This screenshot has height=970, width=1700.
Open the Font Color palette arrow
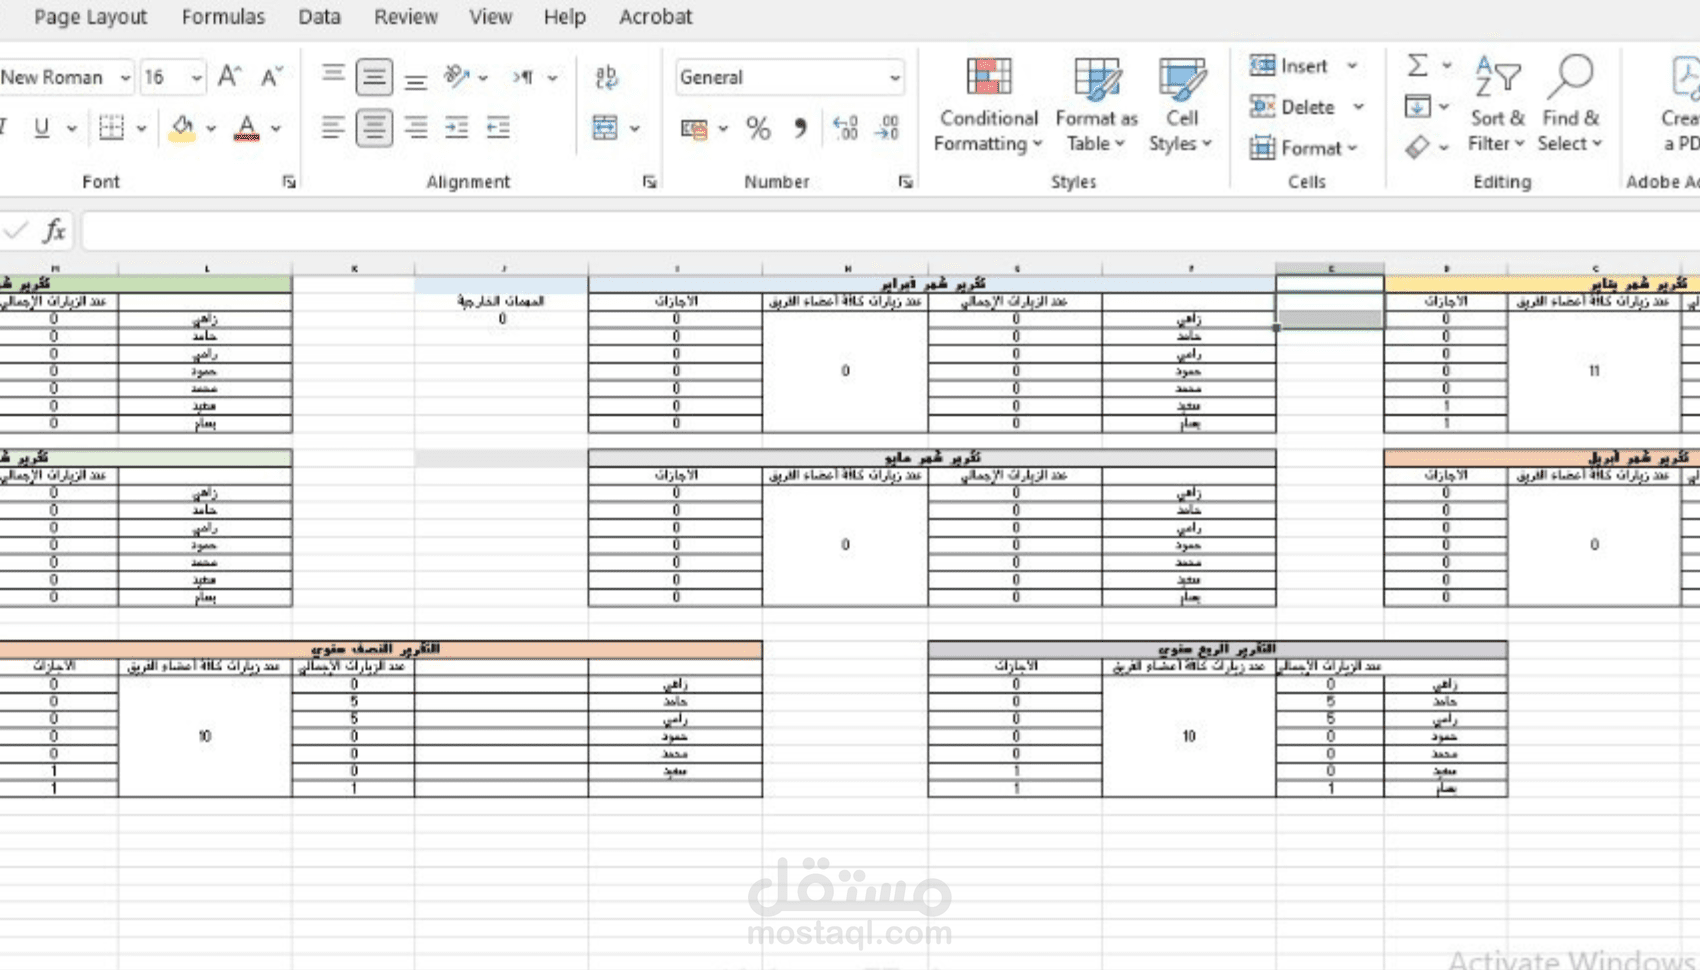pyautogui.click(x=276, y=128)
